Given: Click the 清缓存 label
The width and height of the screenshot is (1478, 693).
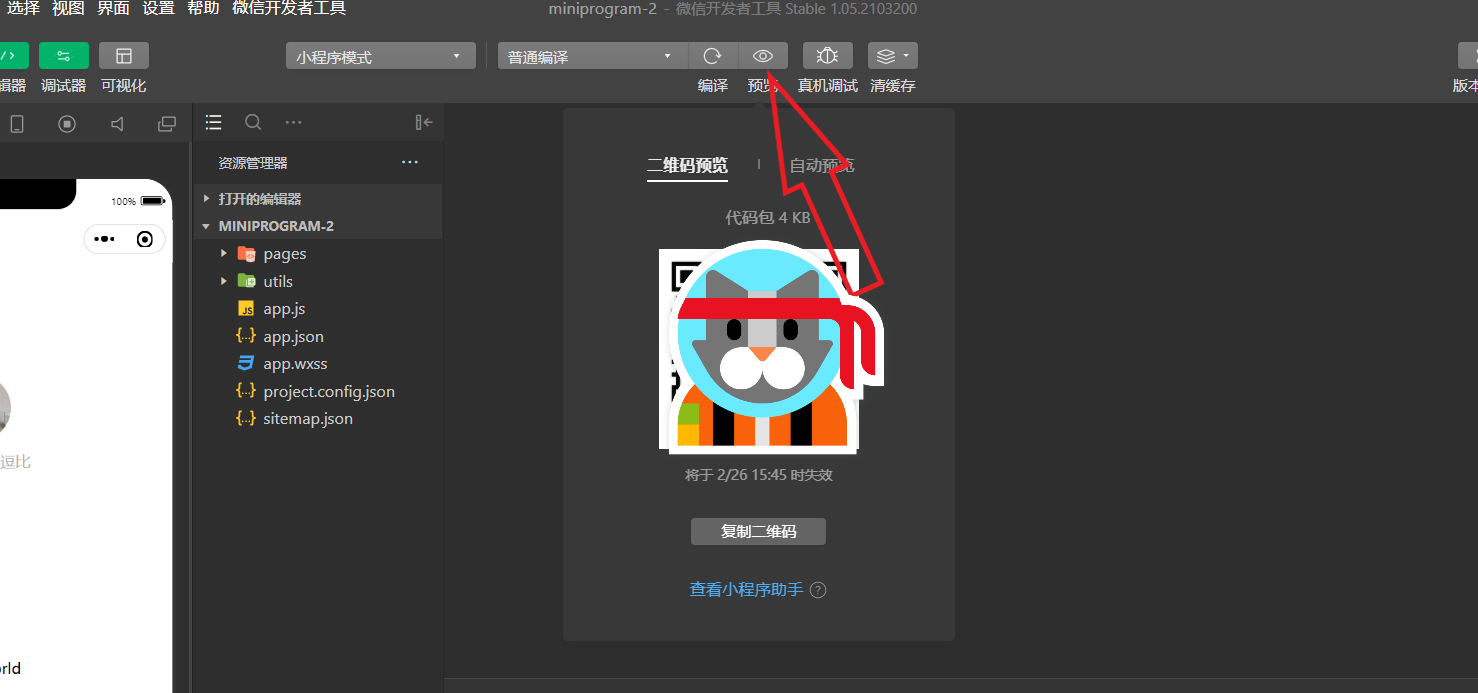Looking at the screenshot, I should point(893,86).
